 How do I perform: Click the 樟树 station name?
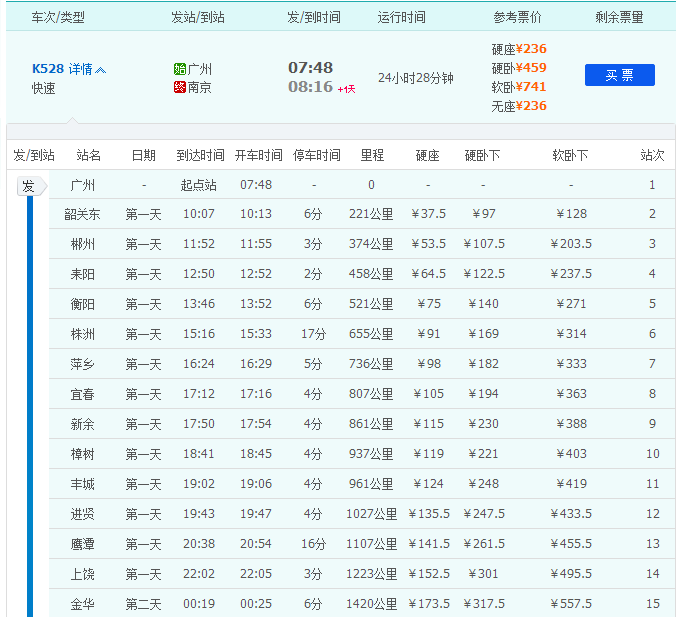pos(82,454)
